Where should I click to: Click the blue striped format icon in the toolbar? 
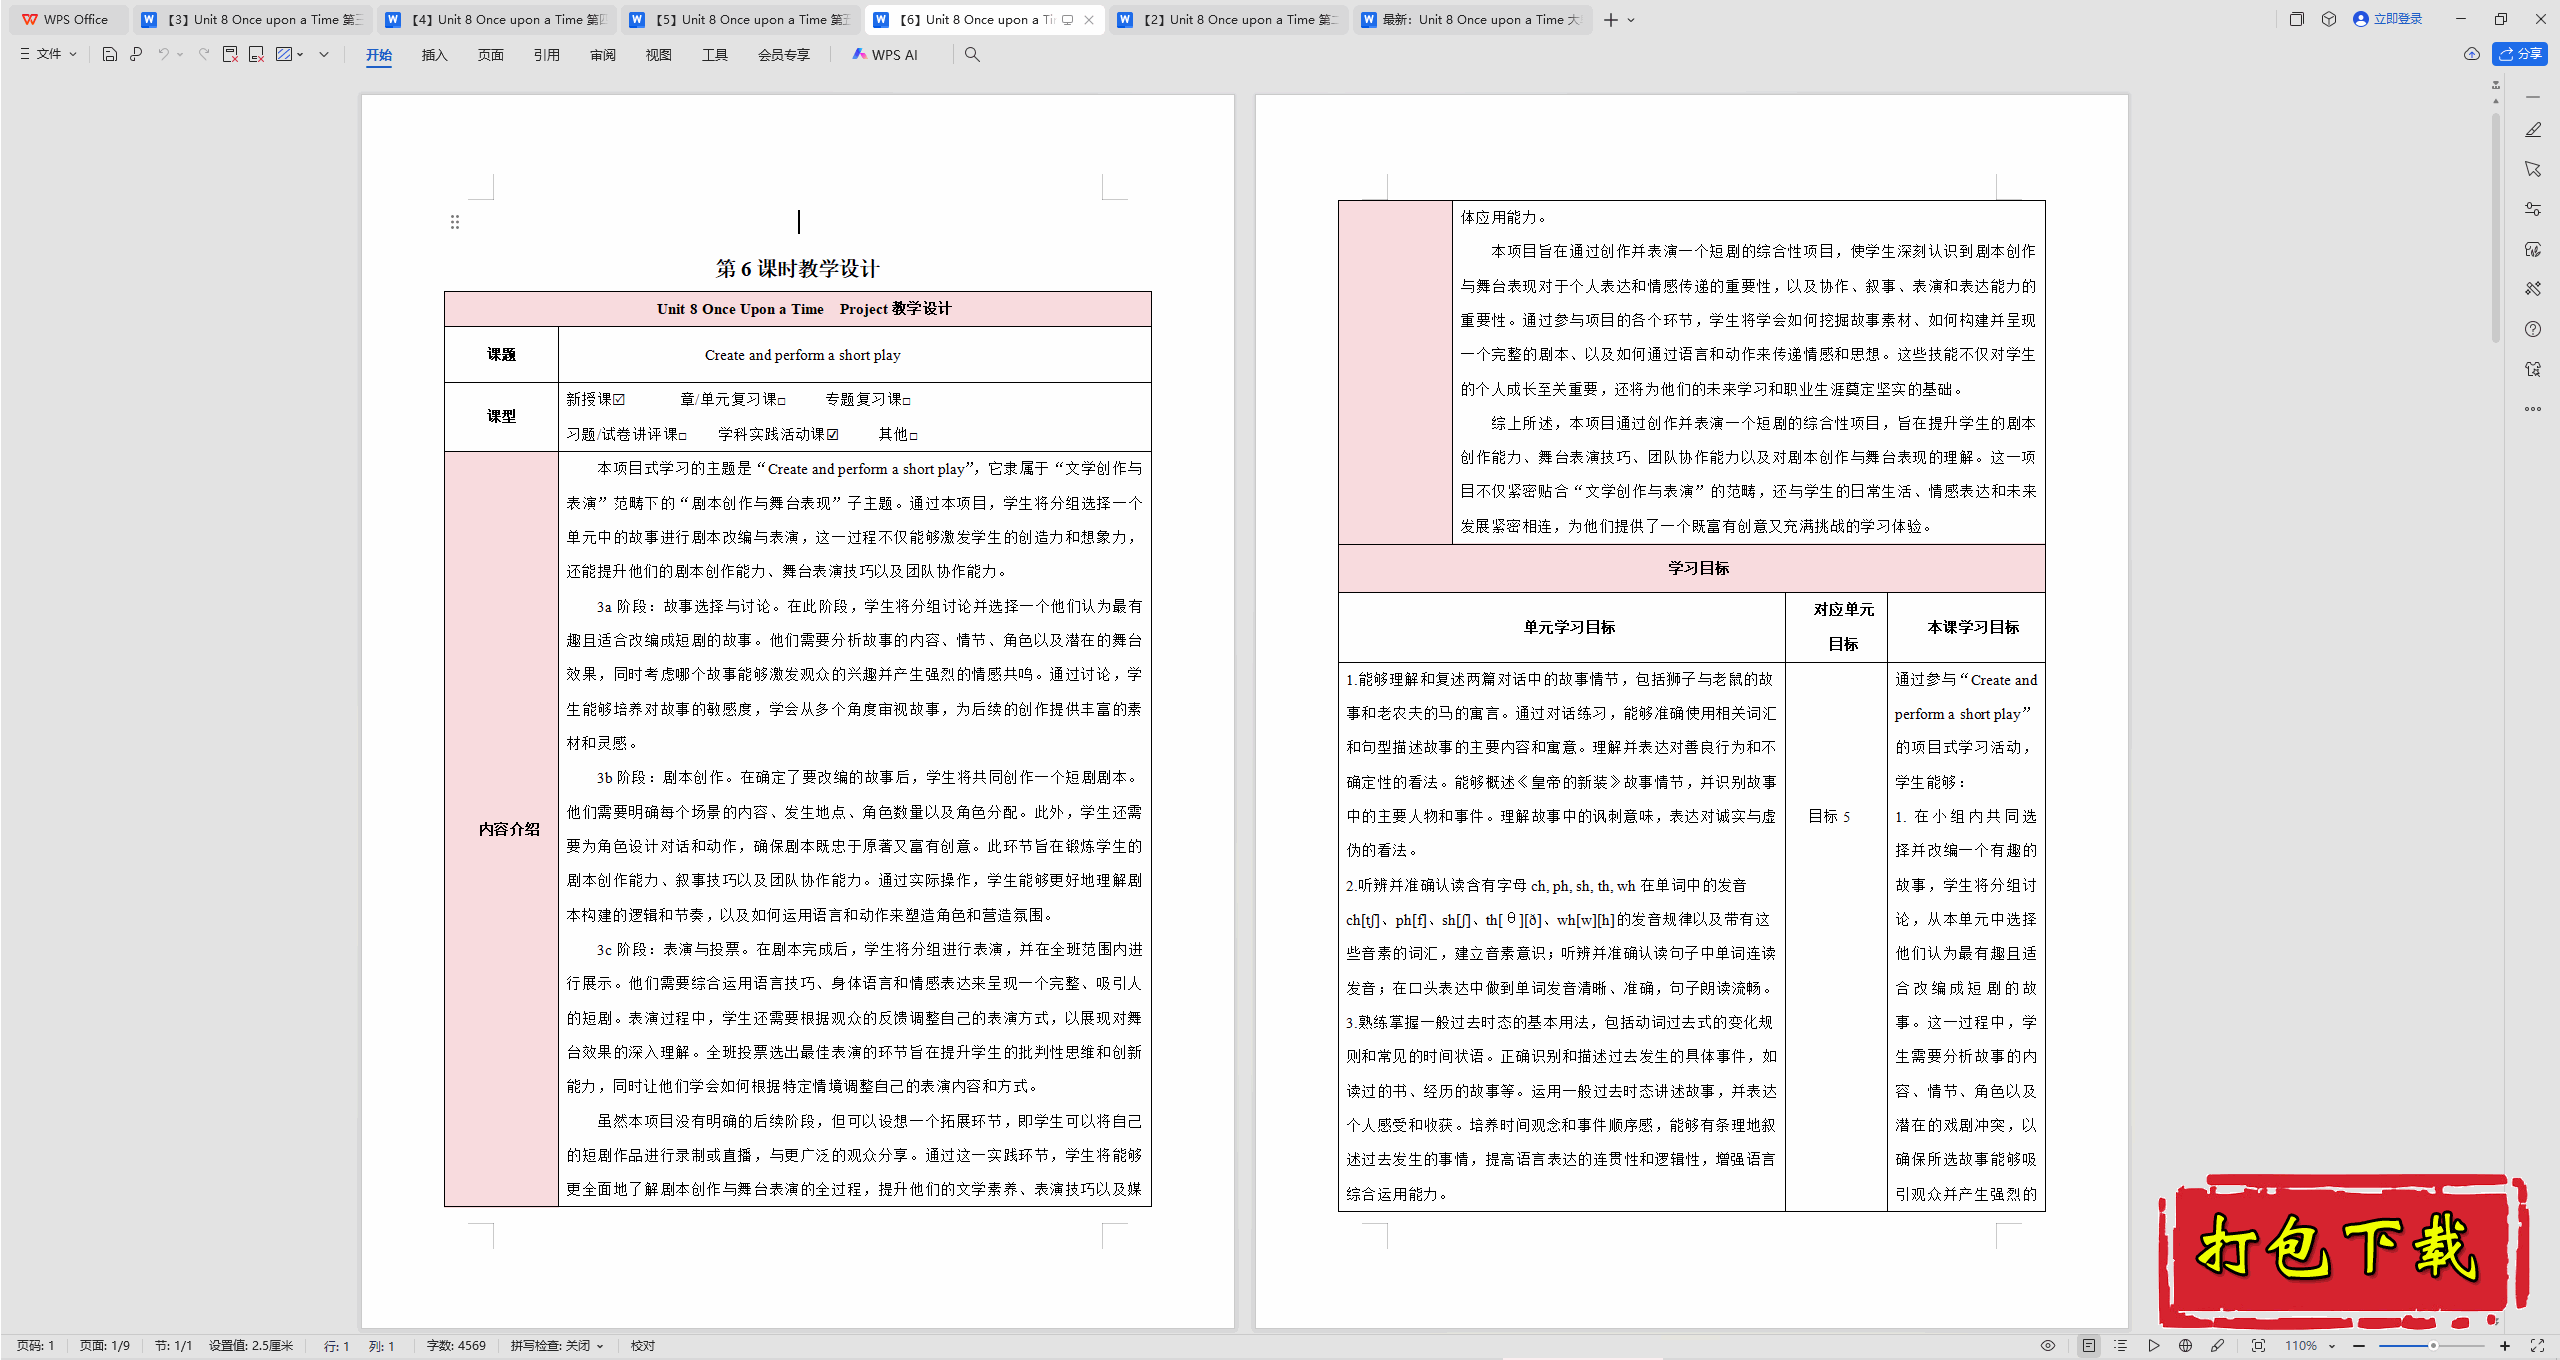(284, 54)
